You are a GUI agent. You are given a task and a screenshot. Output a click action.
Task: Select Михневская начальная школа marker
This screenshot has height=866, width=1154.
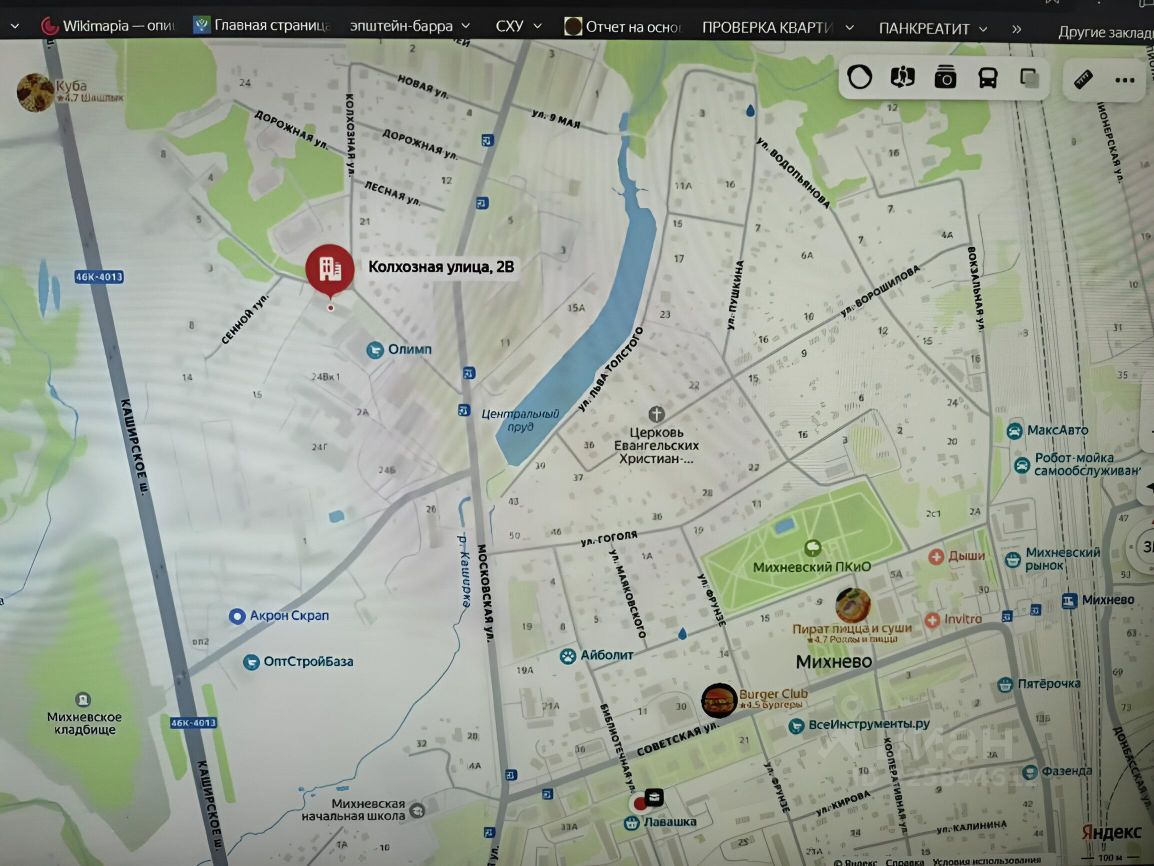click(417, 811)
